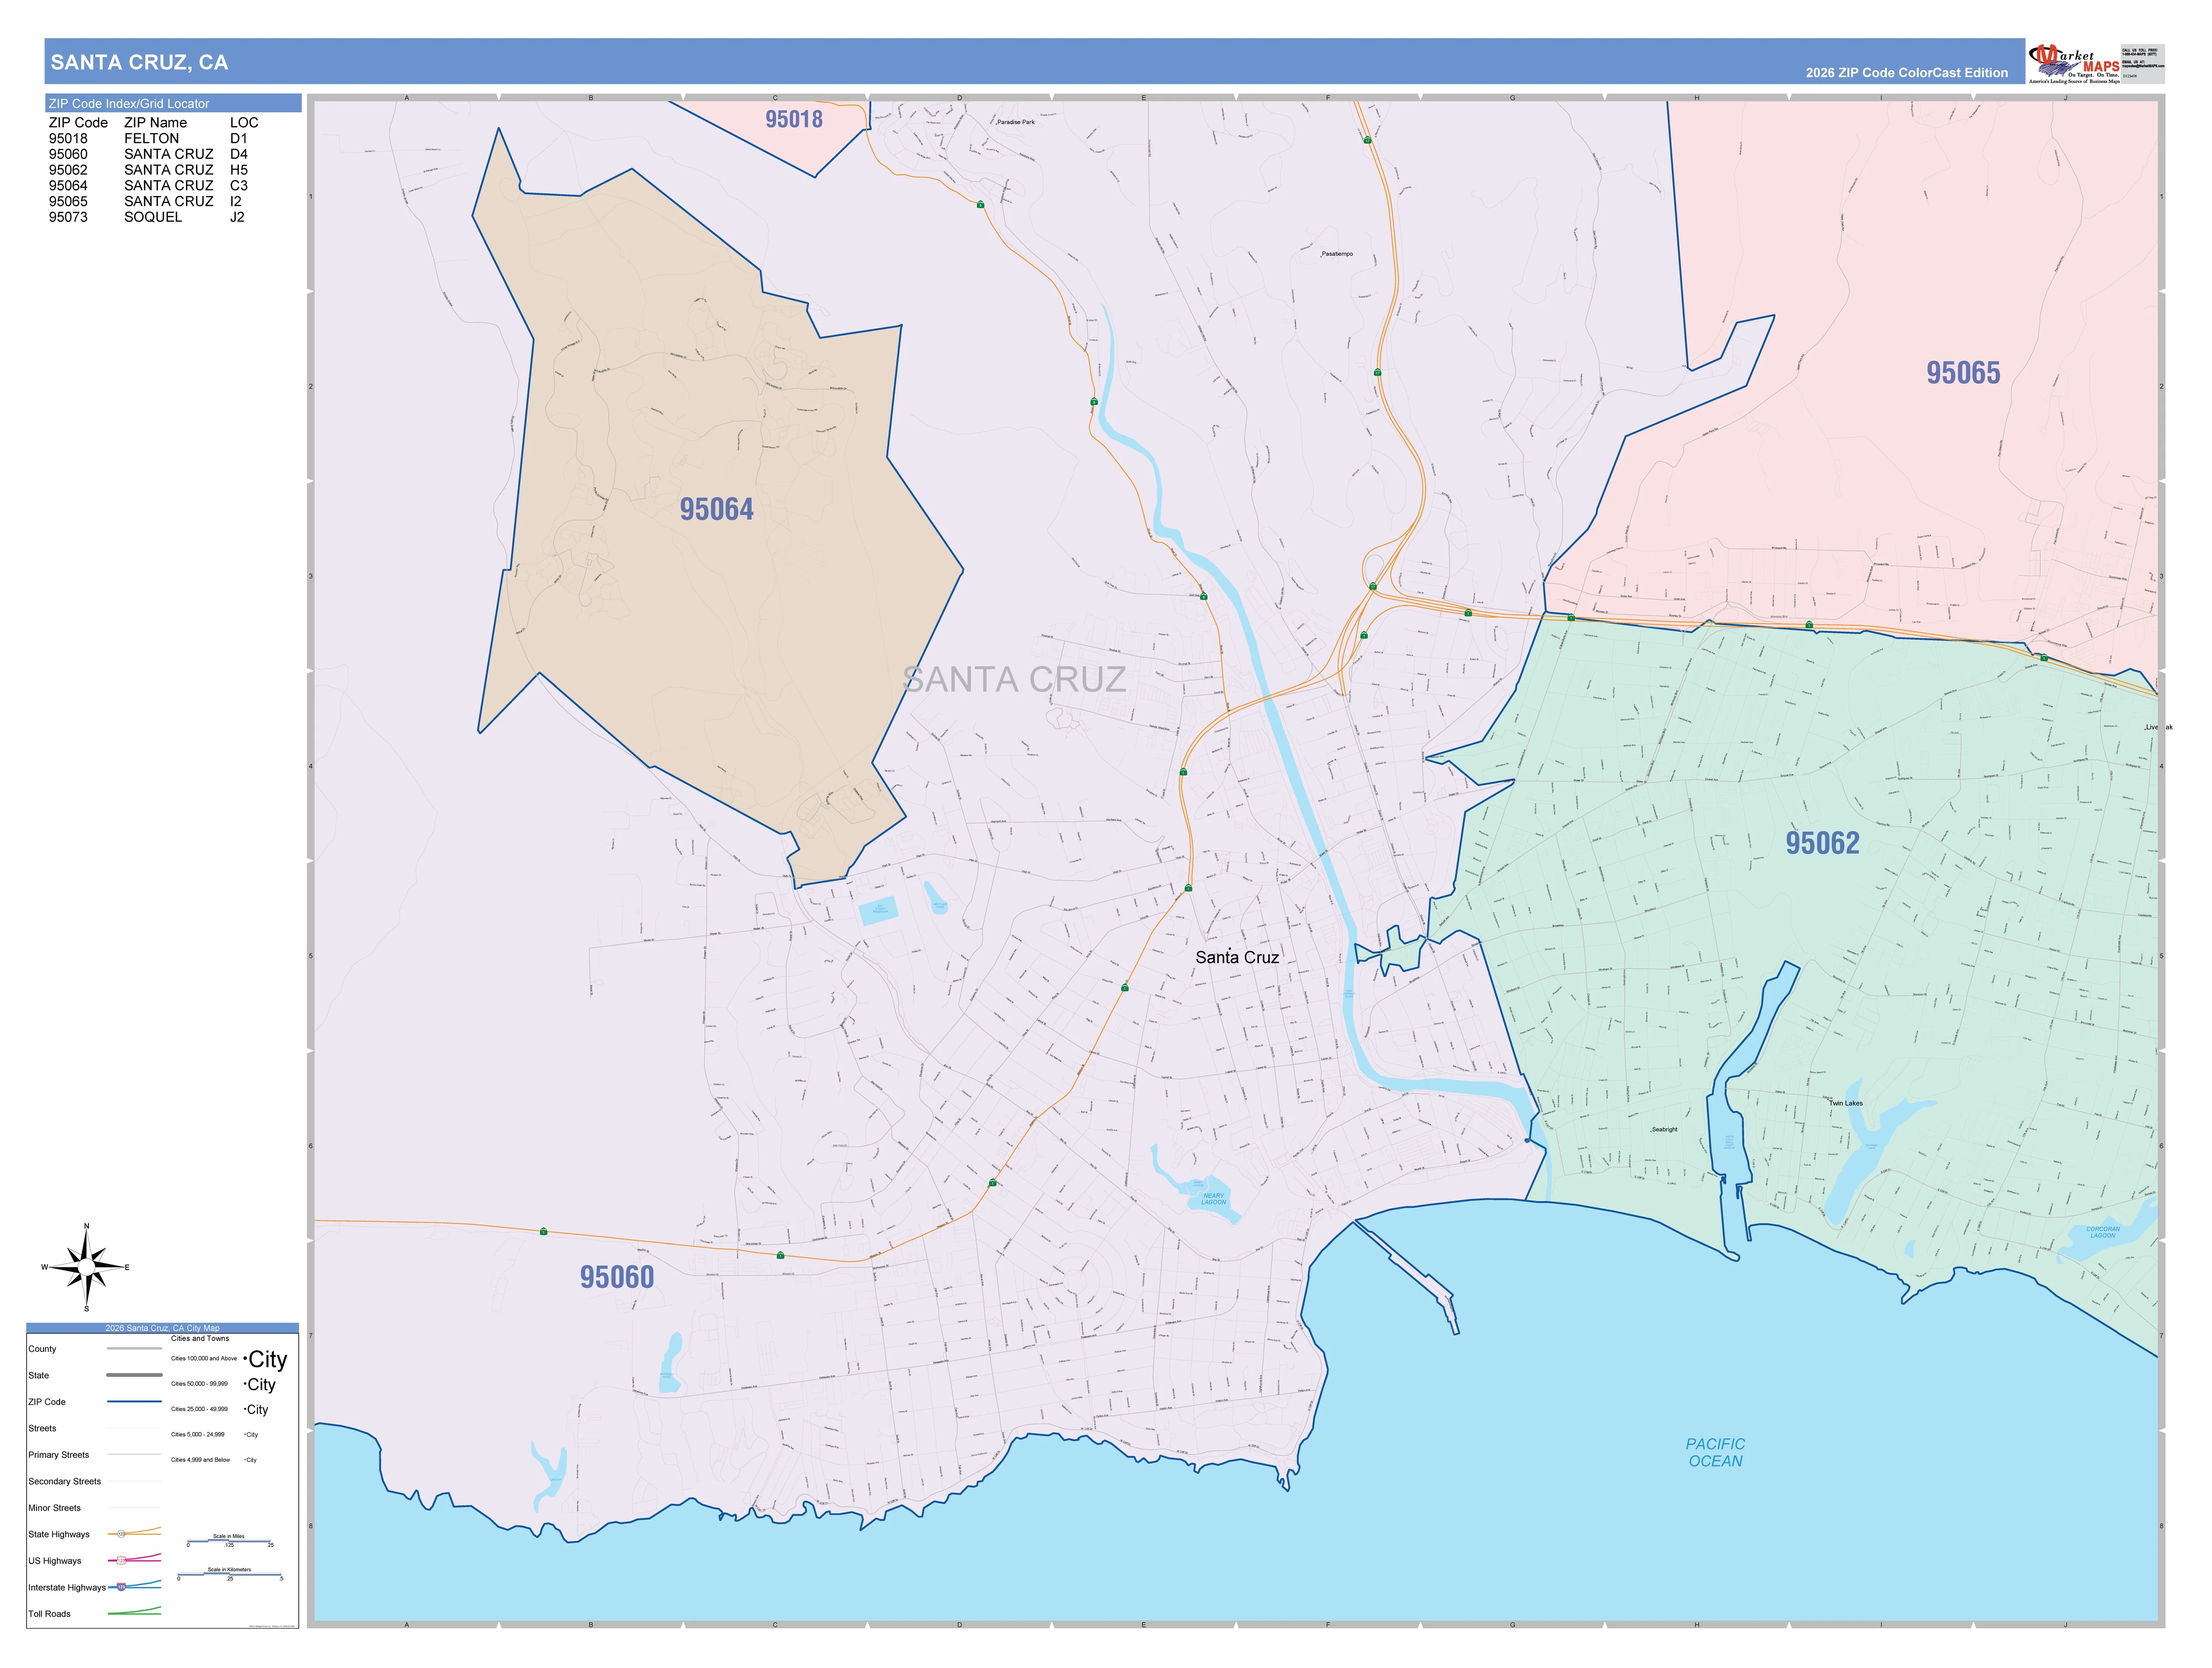Click 'Cities 100,000 and Above' legend text
Screen dimensions: 2212x1668
pos(204,1358)
